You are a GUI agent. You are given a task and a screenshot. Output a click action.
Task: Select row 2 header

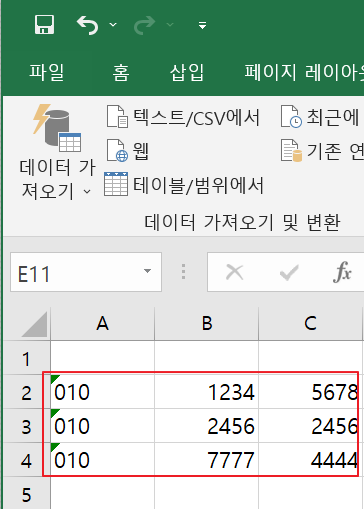point(26,392)
